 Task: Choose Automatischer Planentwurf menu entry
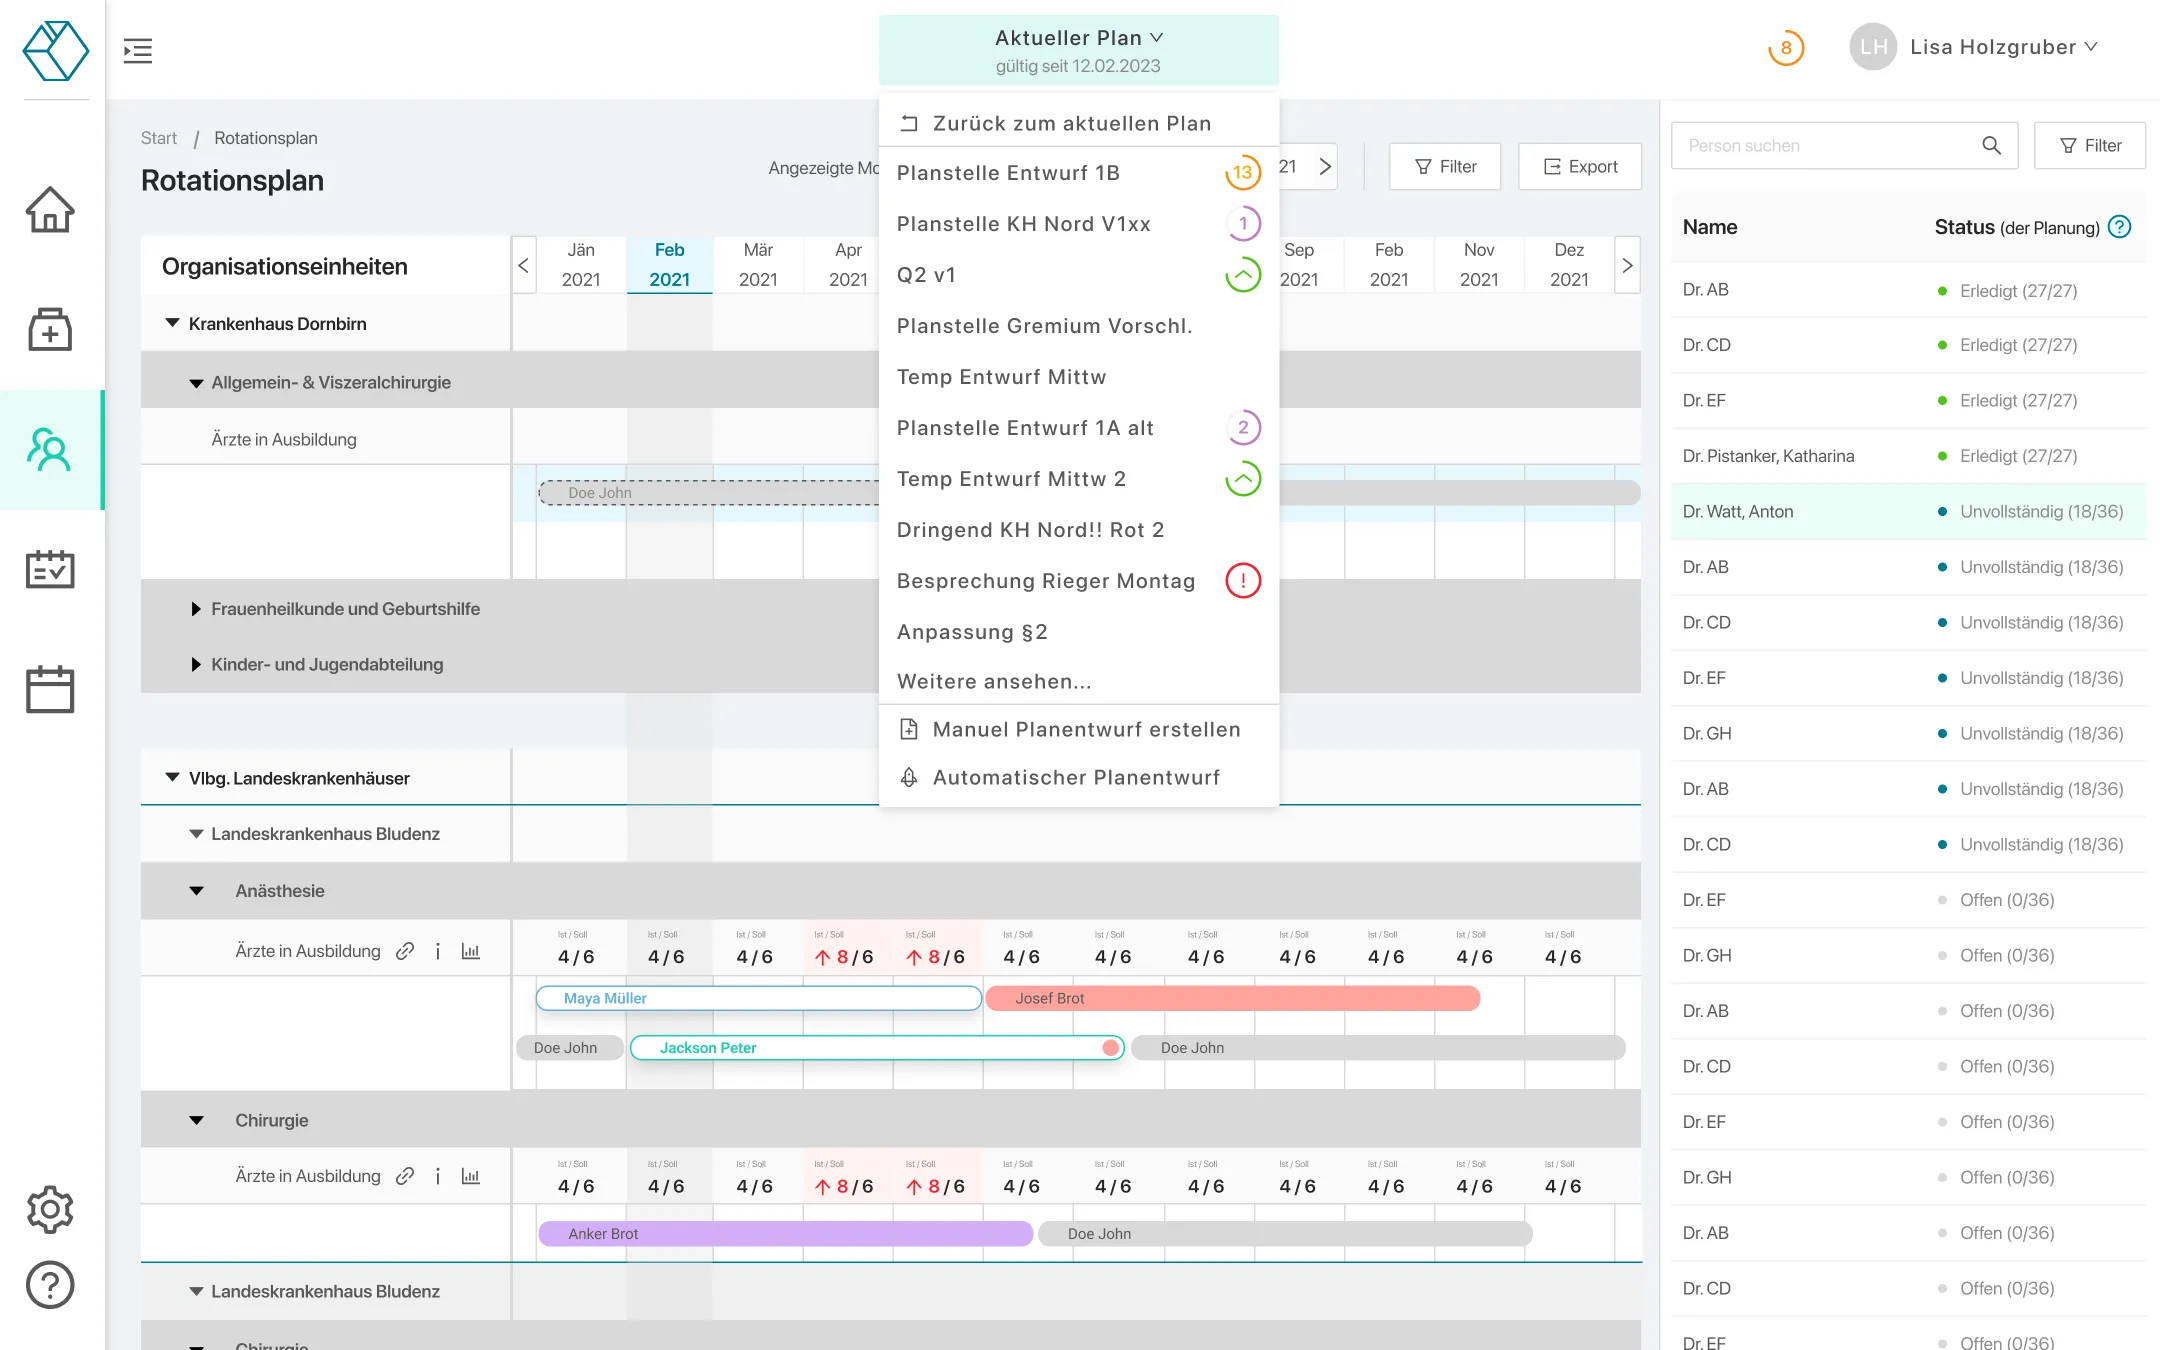tap(1076, 778)
